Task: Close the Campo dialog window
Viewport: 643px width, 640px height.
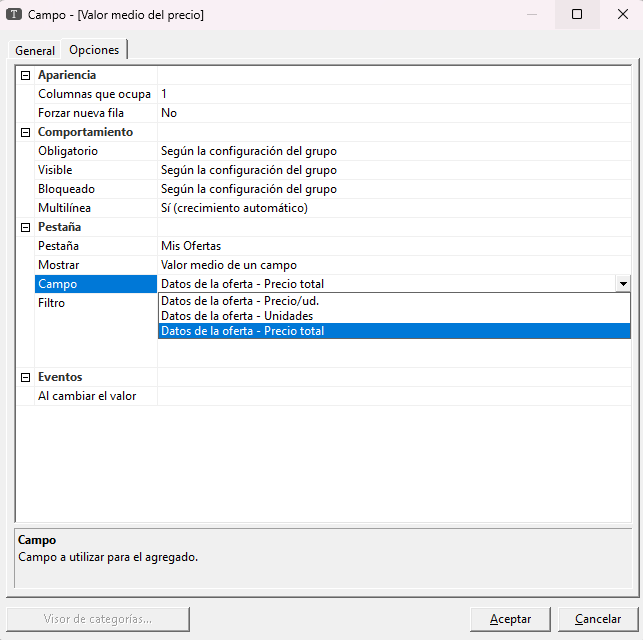Action: pos(619,15)
